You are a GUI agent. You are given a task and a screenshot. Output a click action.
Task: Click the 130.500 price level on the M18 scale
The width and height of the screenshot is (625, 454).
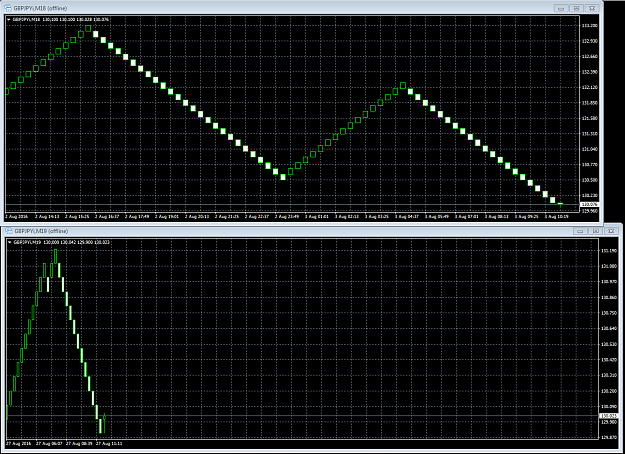pos(590,180)
